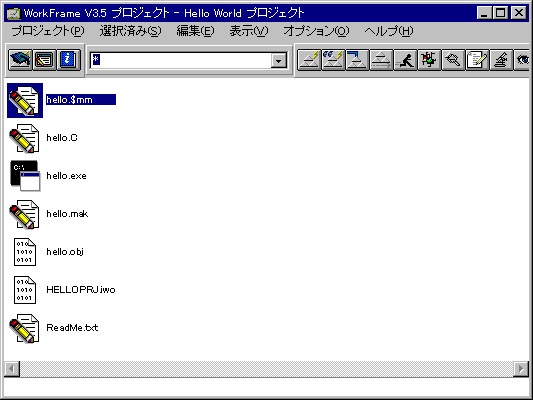
Task: Click the bug debug toolbar icon
Action: coord(429,60)
